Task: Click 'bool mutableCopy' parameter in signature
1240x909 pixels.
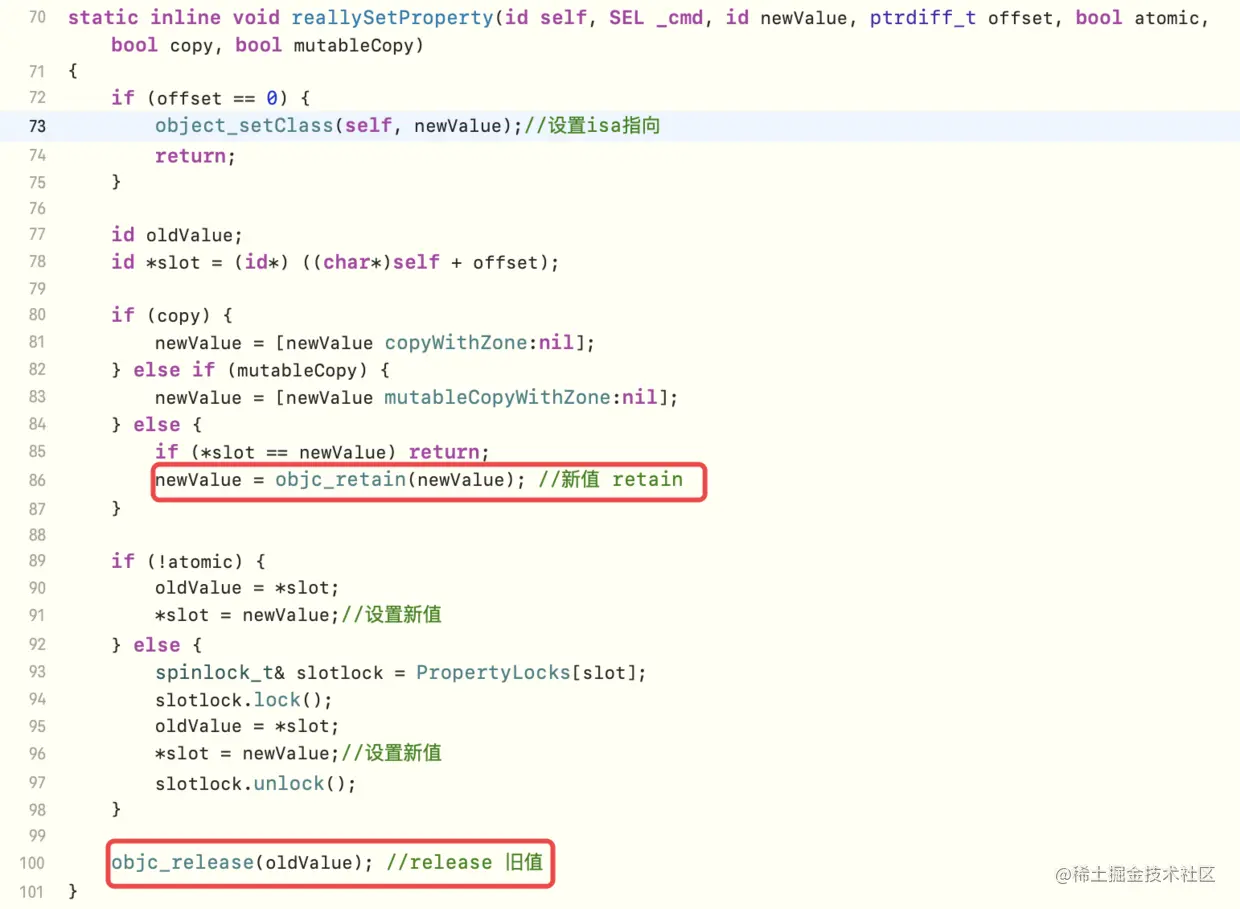Action: (326, 46)
